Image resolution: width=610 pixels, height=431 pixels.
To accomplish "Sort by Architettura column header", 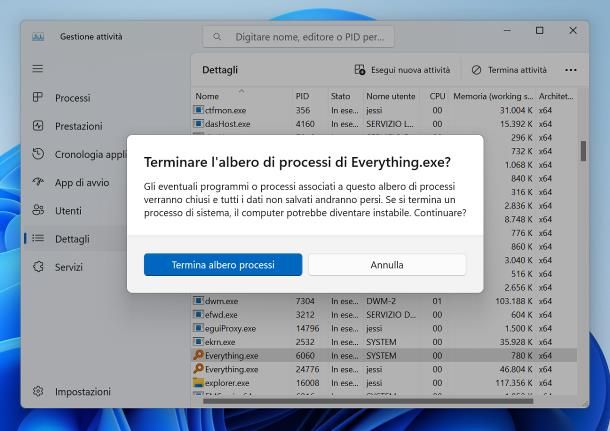I will 556,96.
